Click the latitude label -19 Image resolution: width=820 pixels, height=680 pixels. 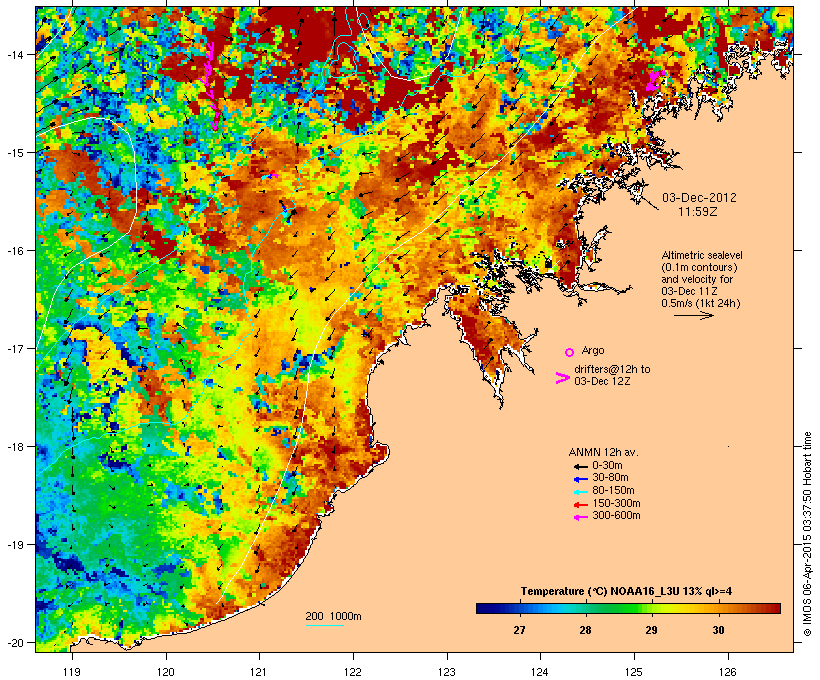tap(14, 545)
